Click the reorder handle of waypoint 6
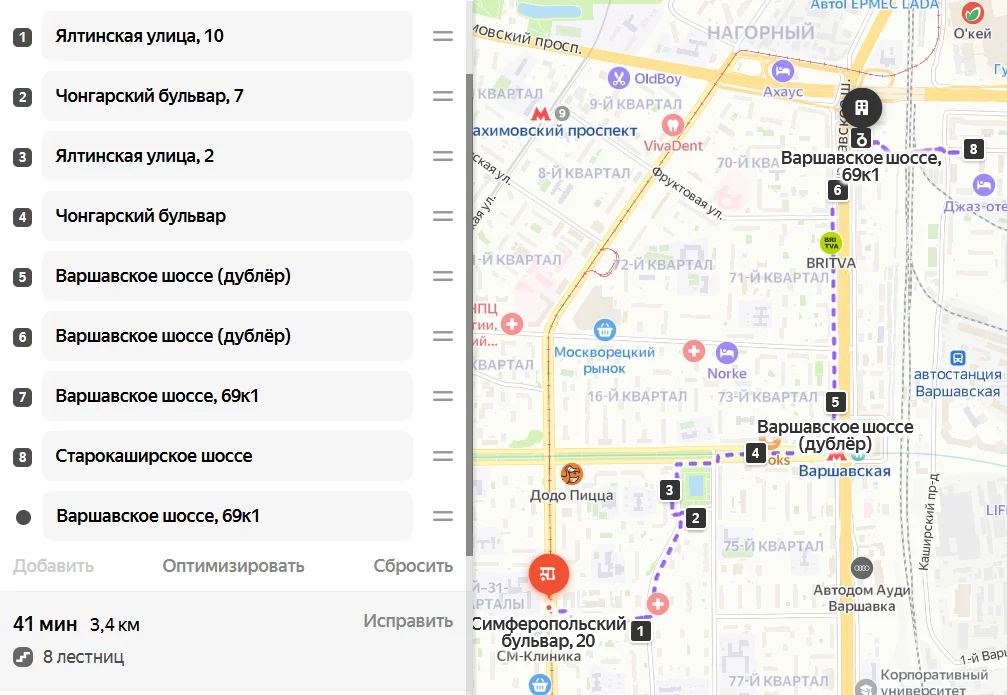The image size is (1007, 695). (442, 336)
